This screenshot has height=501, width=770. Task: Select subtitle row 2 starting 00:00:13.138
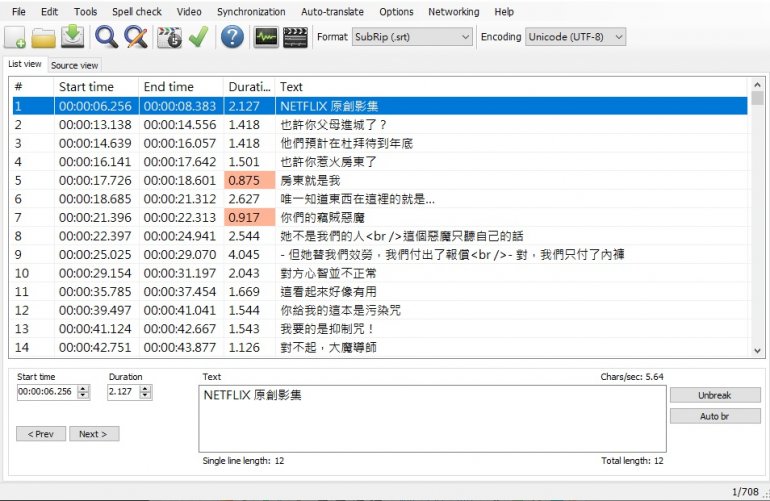tap(380, 125)
